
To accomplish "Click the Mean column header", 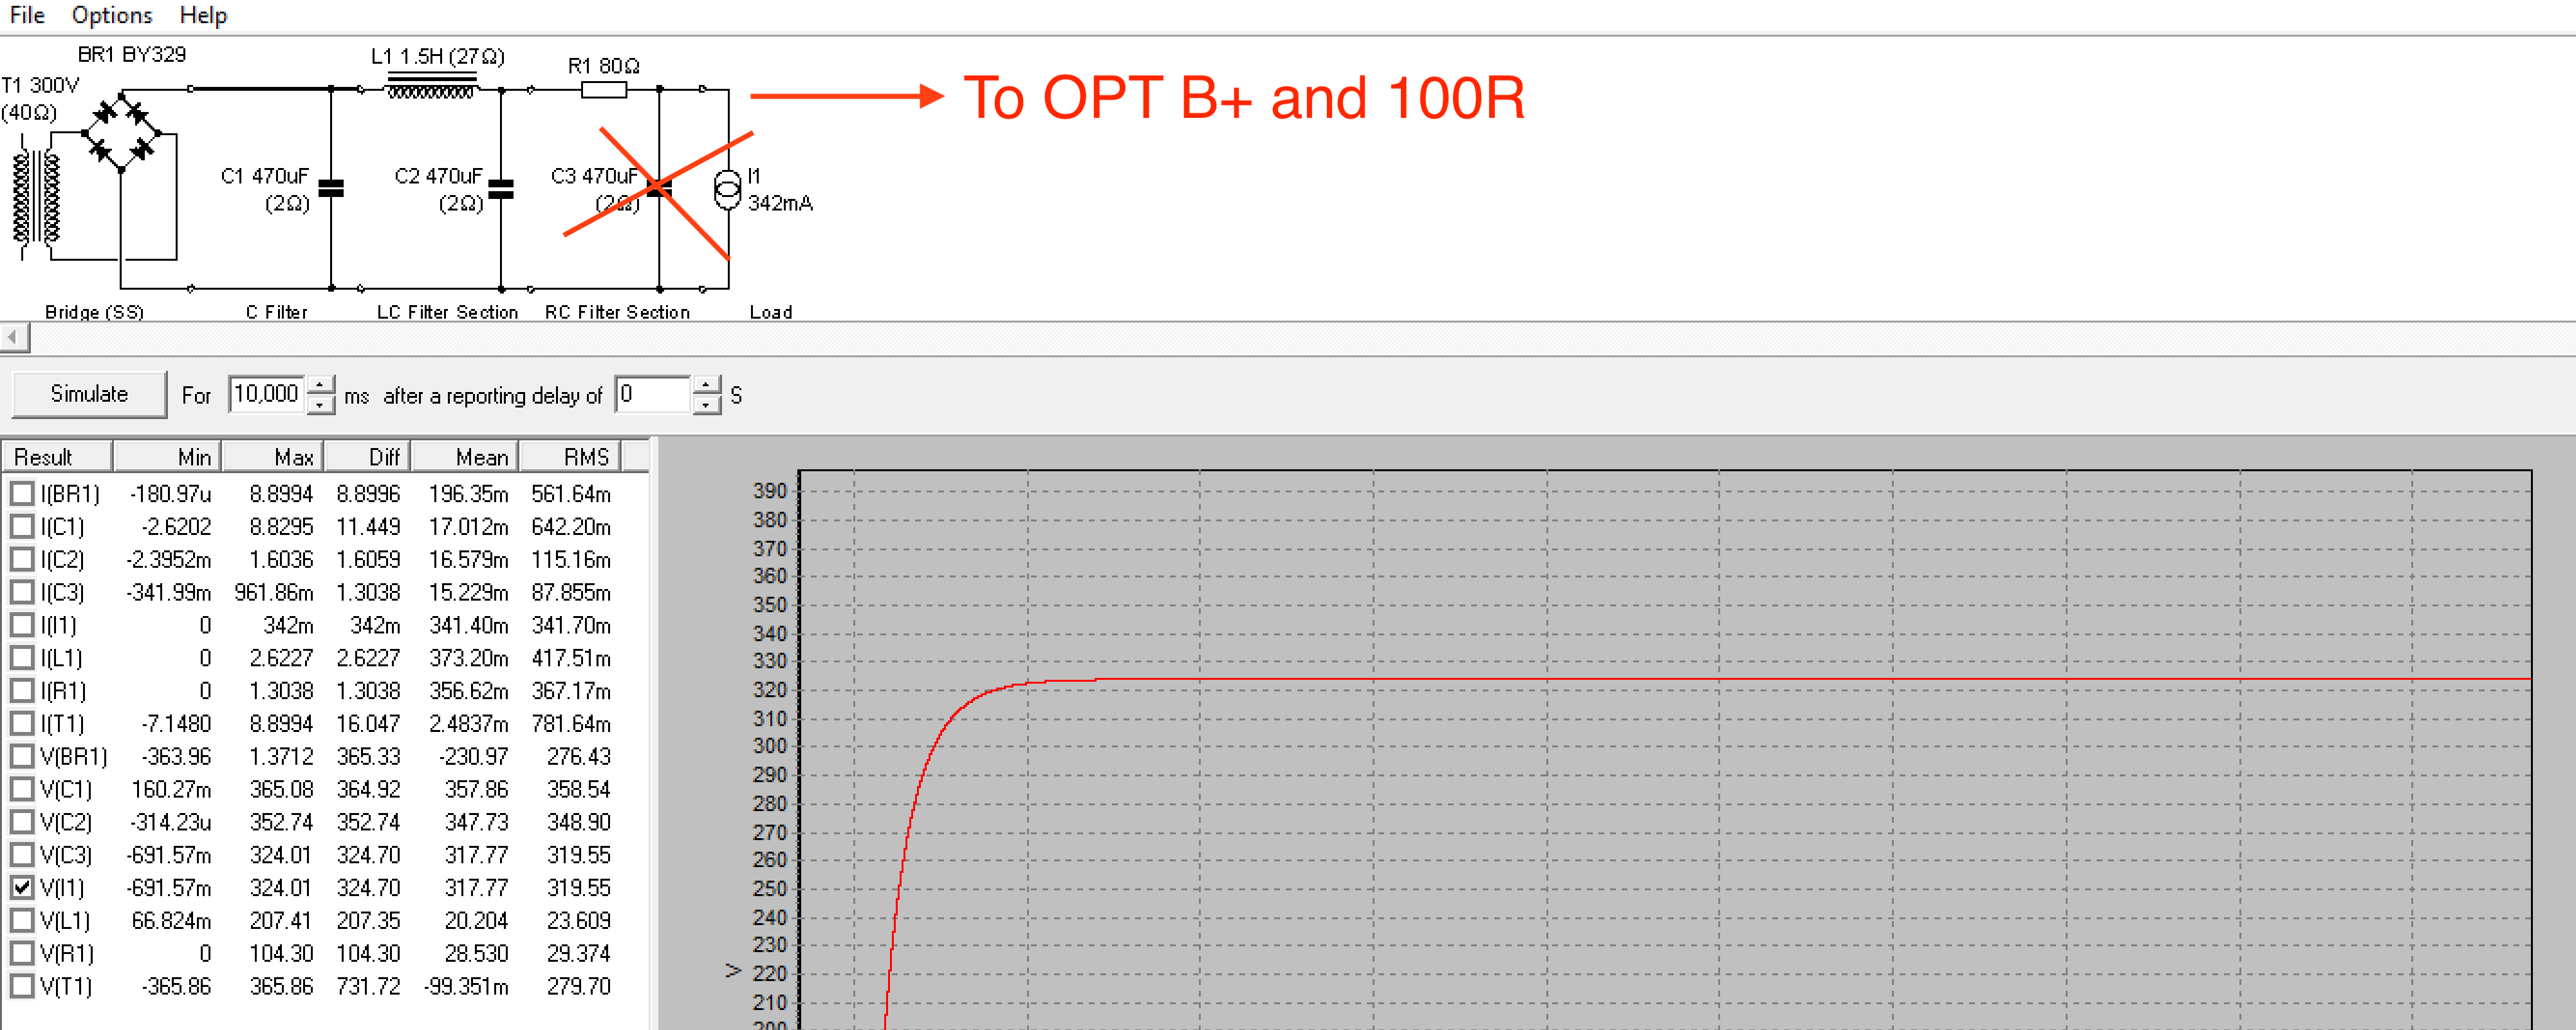I will pyautogui.click(x=465, y=457).
